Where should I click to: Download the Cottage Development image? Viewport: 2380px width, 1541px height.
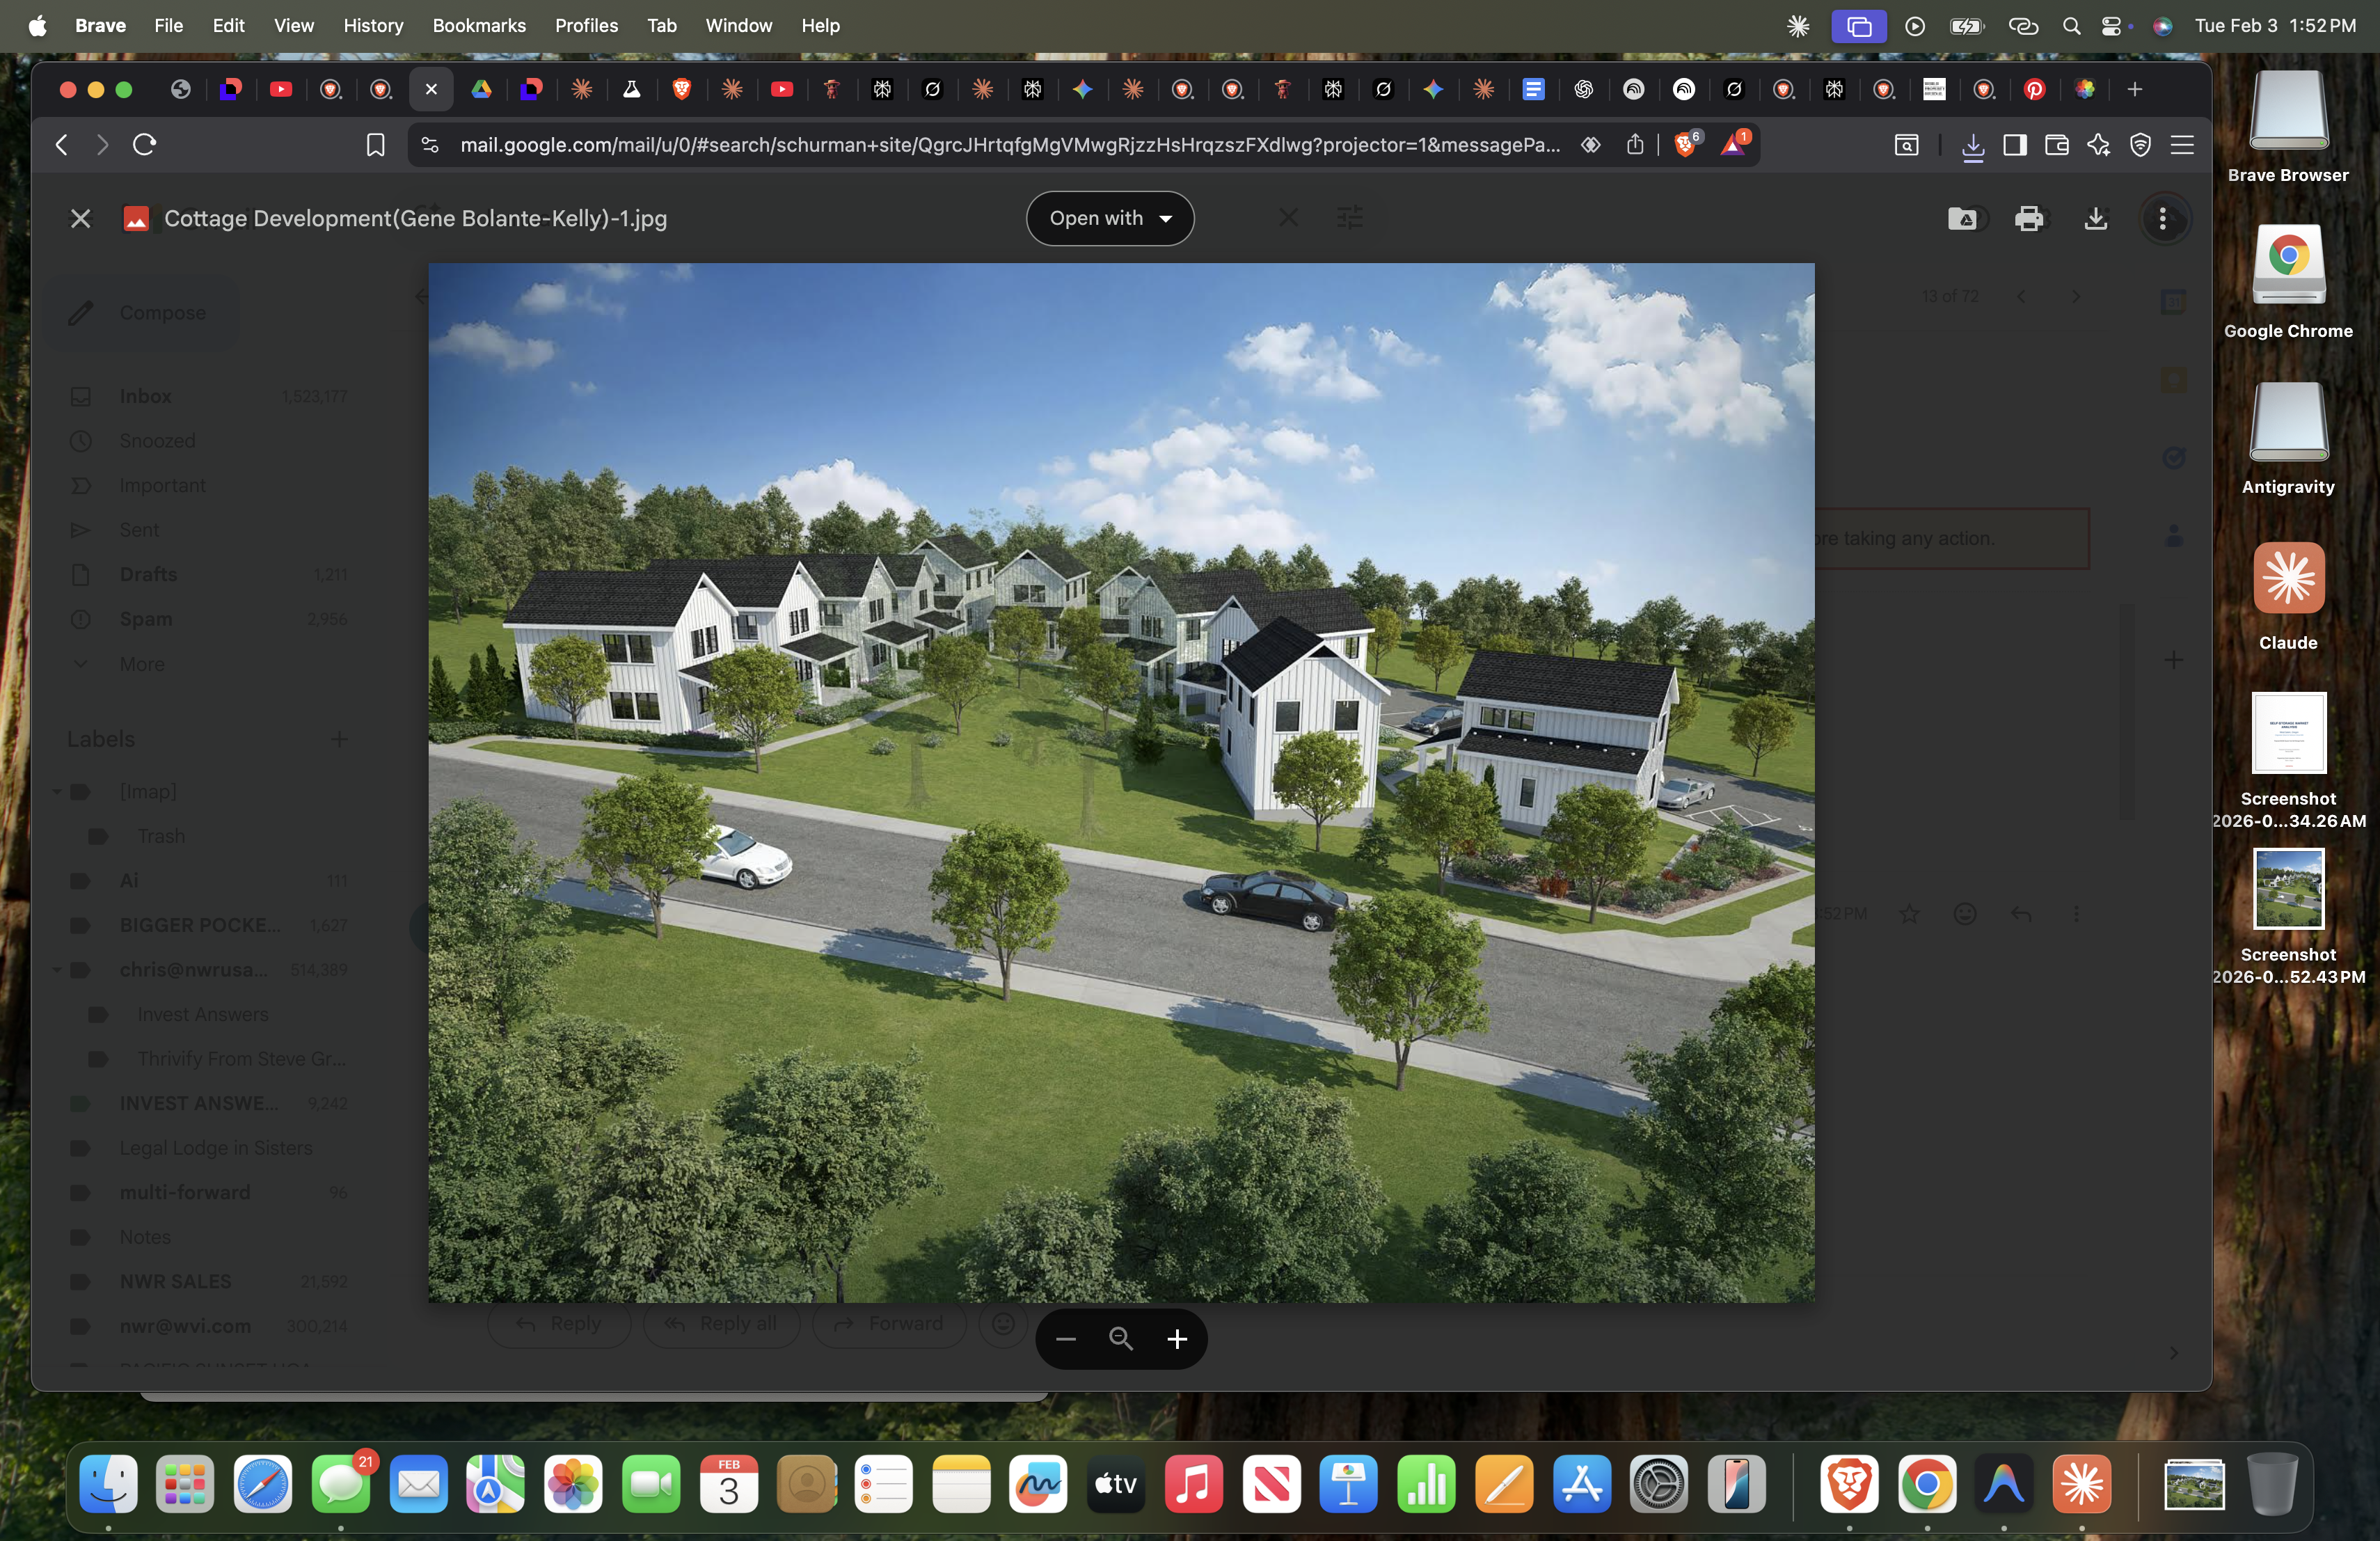[x=2095, y=219]
